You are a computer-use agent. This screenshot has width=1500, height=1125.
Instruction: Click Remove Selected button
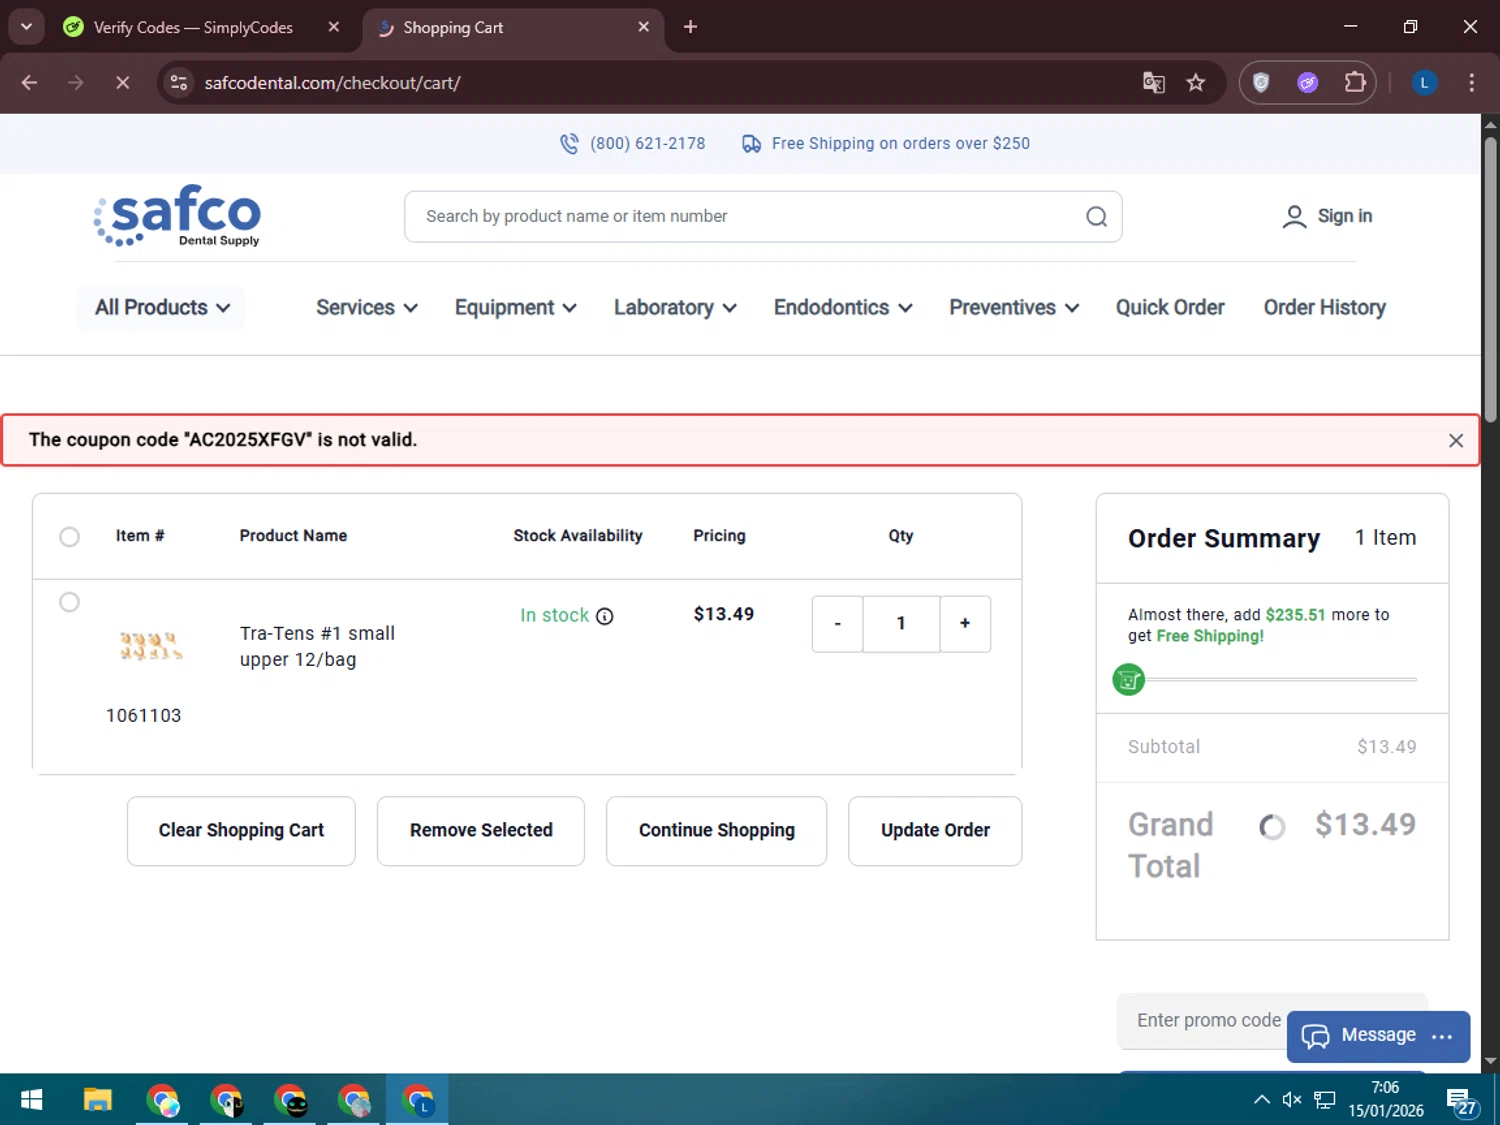[481, 831]
